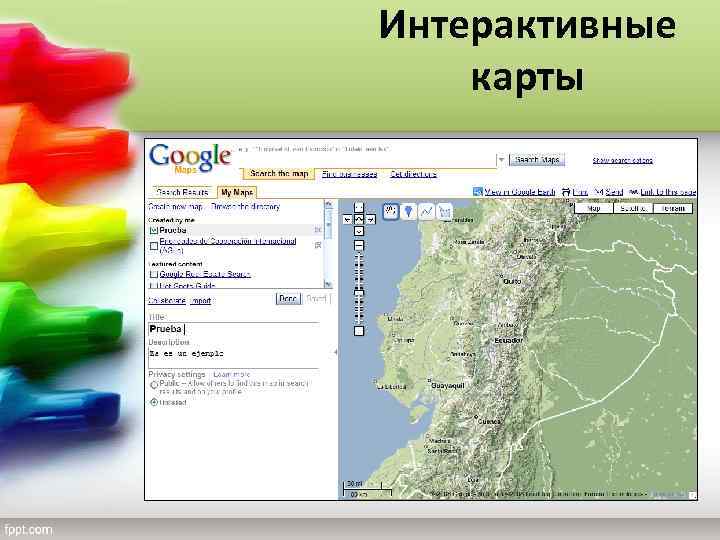Select the hand selection tool on map

pyautogui.click(x=390, y=212)
